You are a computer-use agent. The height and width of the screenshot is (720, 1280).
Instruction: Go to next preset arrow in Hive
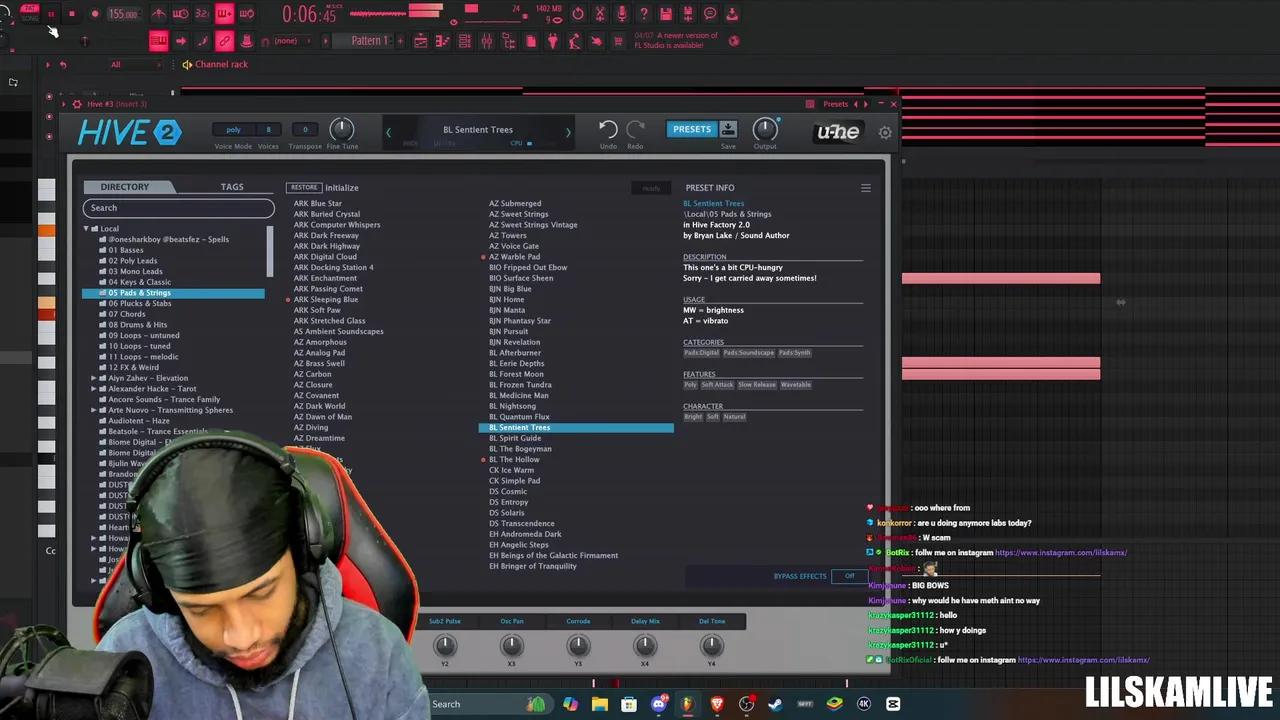[x=568, y=132]
